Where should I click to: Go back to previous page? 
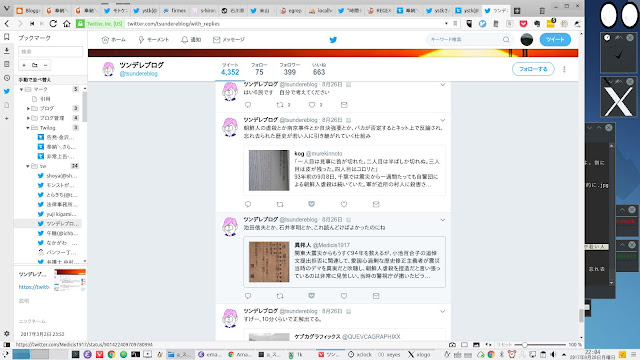pos(7,24)
